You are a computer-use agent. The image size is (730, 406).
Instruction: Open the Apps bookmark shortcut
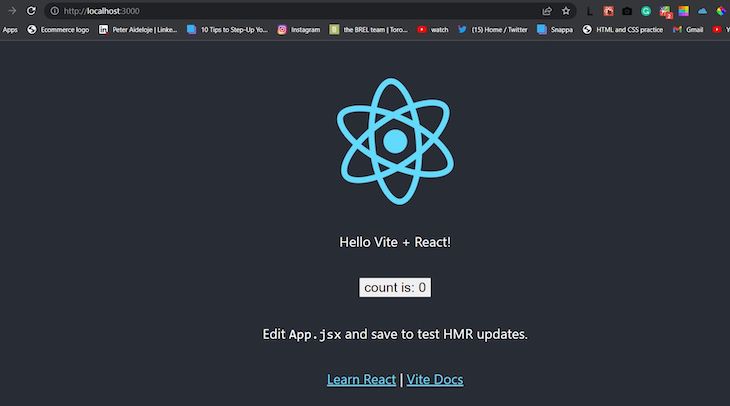point(10,30)
